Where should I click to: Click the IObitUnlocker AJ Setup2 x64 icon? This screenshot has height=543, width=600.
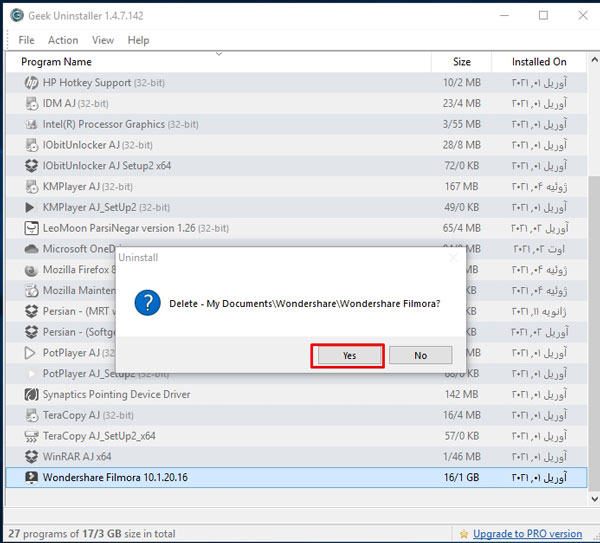pyautogui.click(x=31, y=166)
